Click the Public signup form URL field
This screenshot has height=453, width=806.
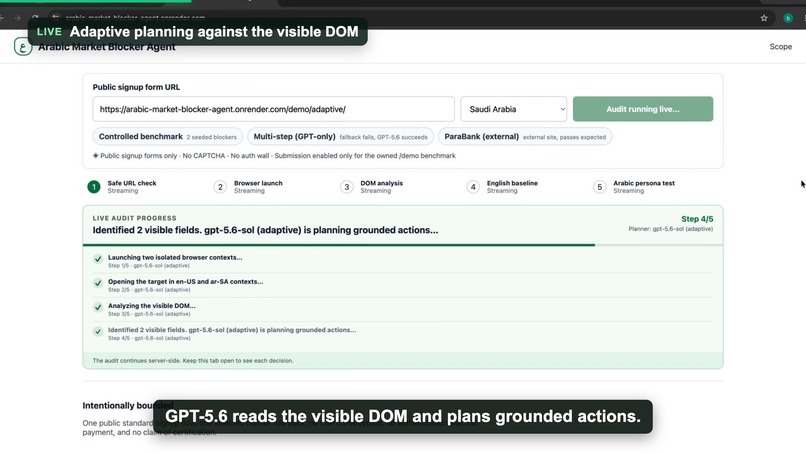(273, 109)
